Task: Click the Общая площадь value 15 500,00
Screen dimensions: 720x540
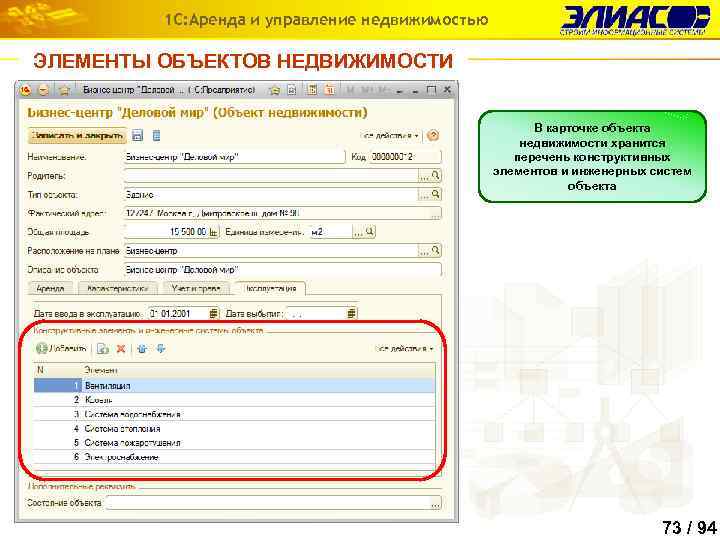Action: 166,232
